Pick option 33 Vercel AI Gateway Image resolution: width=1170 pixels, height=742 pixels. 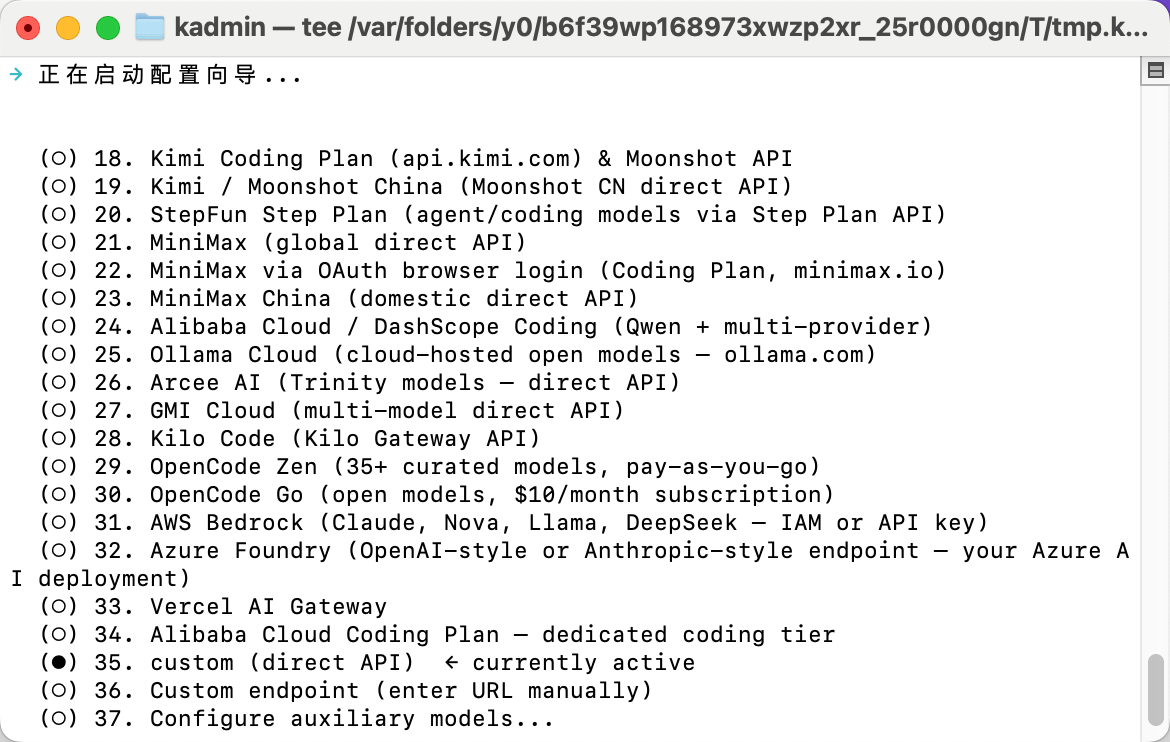59,606
